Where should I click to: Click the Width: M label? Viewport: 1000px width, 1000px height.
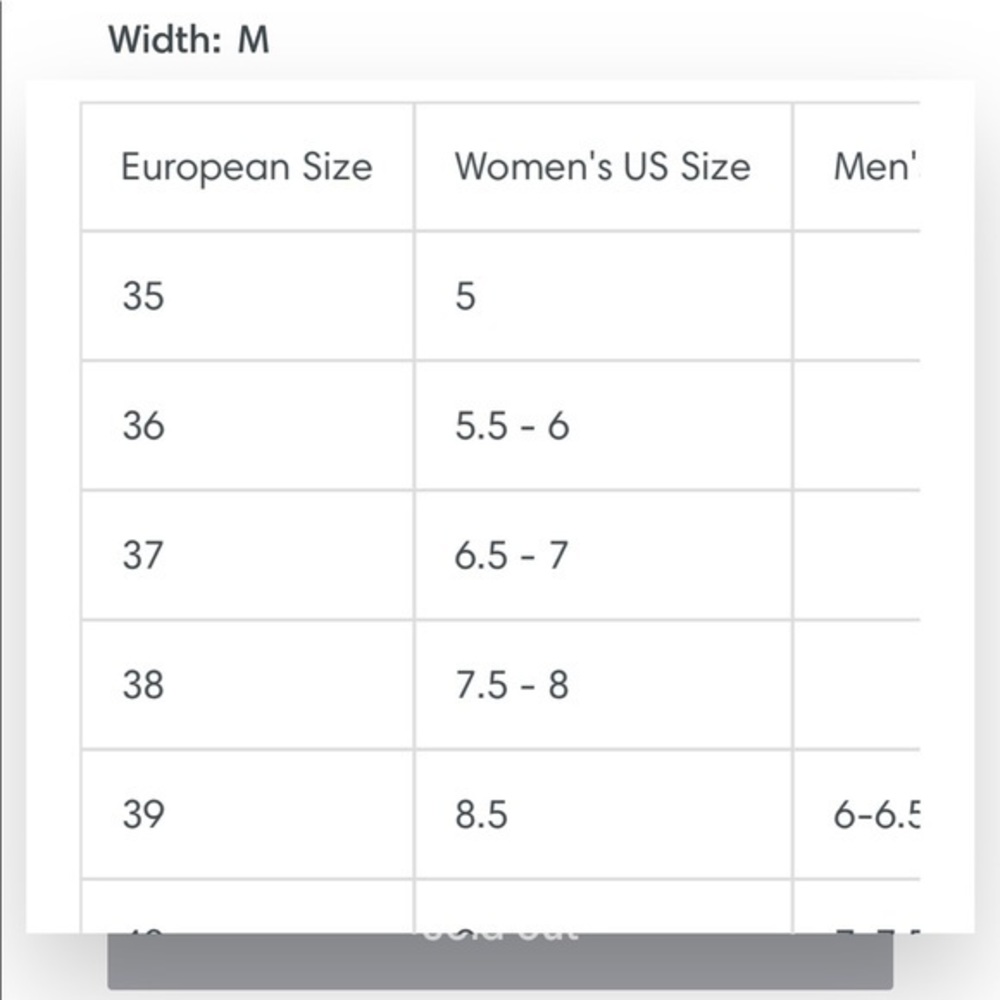(x=189, y=40)
